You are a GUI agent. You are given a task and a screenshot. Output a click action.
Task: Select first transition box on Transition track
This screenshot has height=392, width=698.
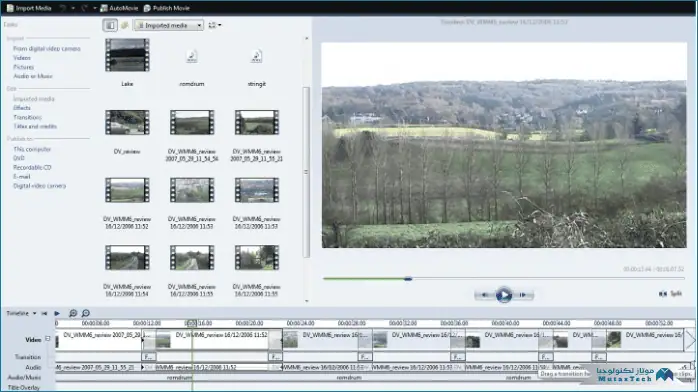(149, 357)
